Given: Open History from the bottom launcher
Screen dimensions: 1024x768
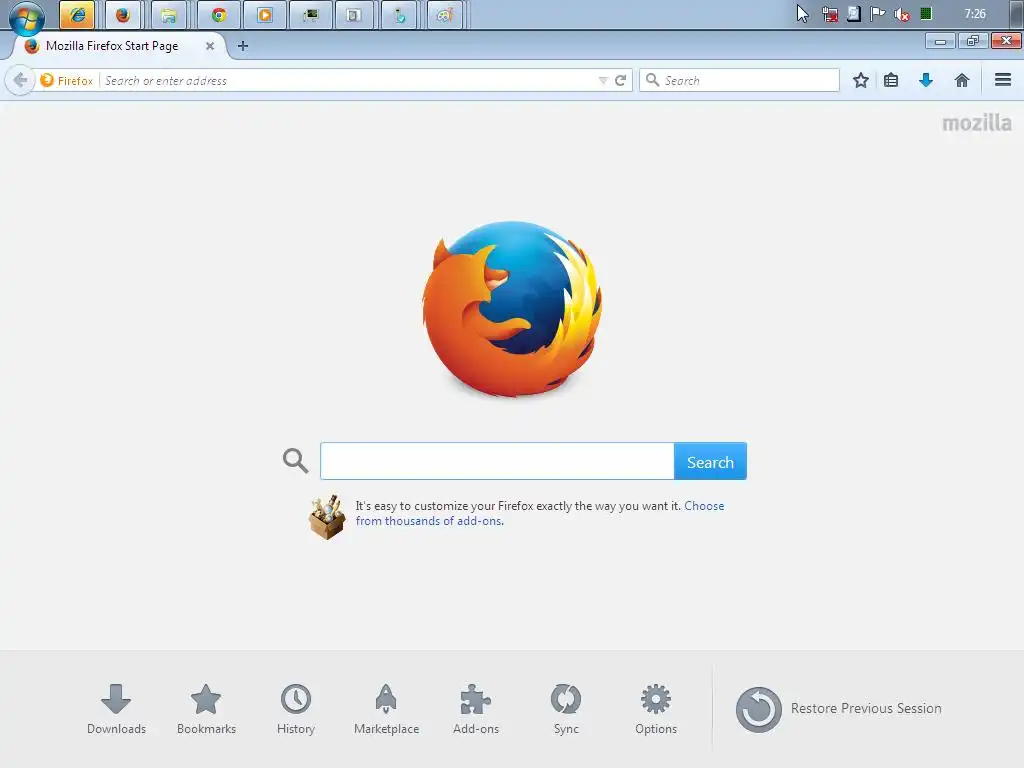Looking at the screenshot, I should click(296, 709).
